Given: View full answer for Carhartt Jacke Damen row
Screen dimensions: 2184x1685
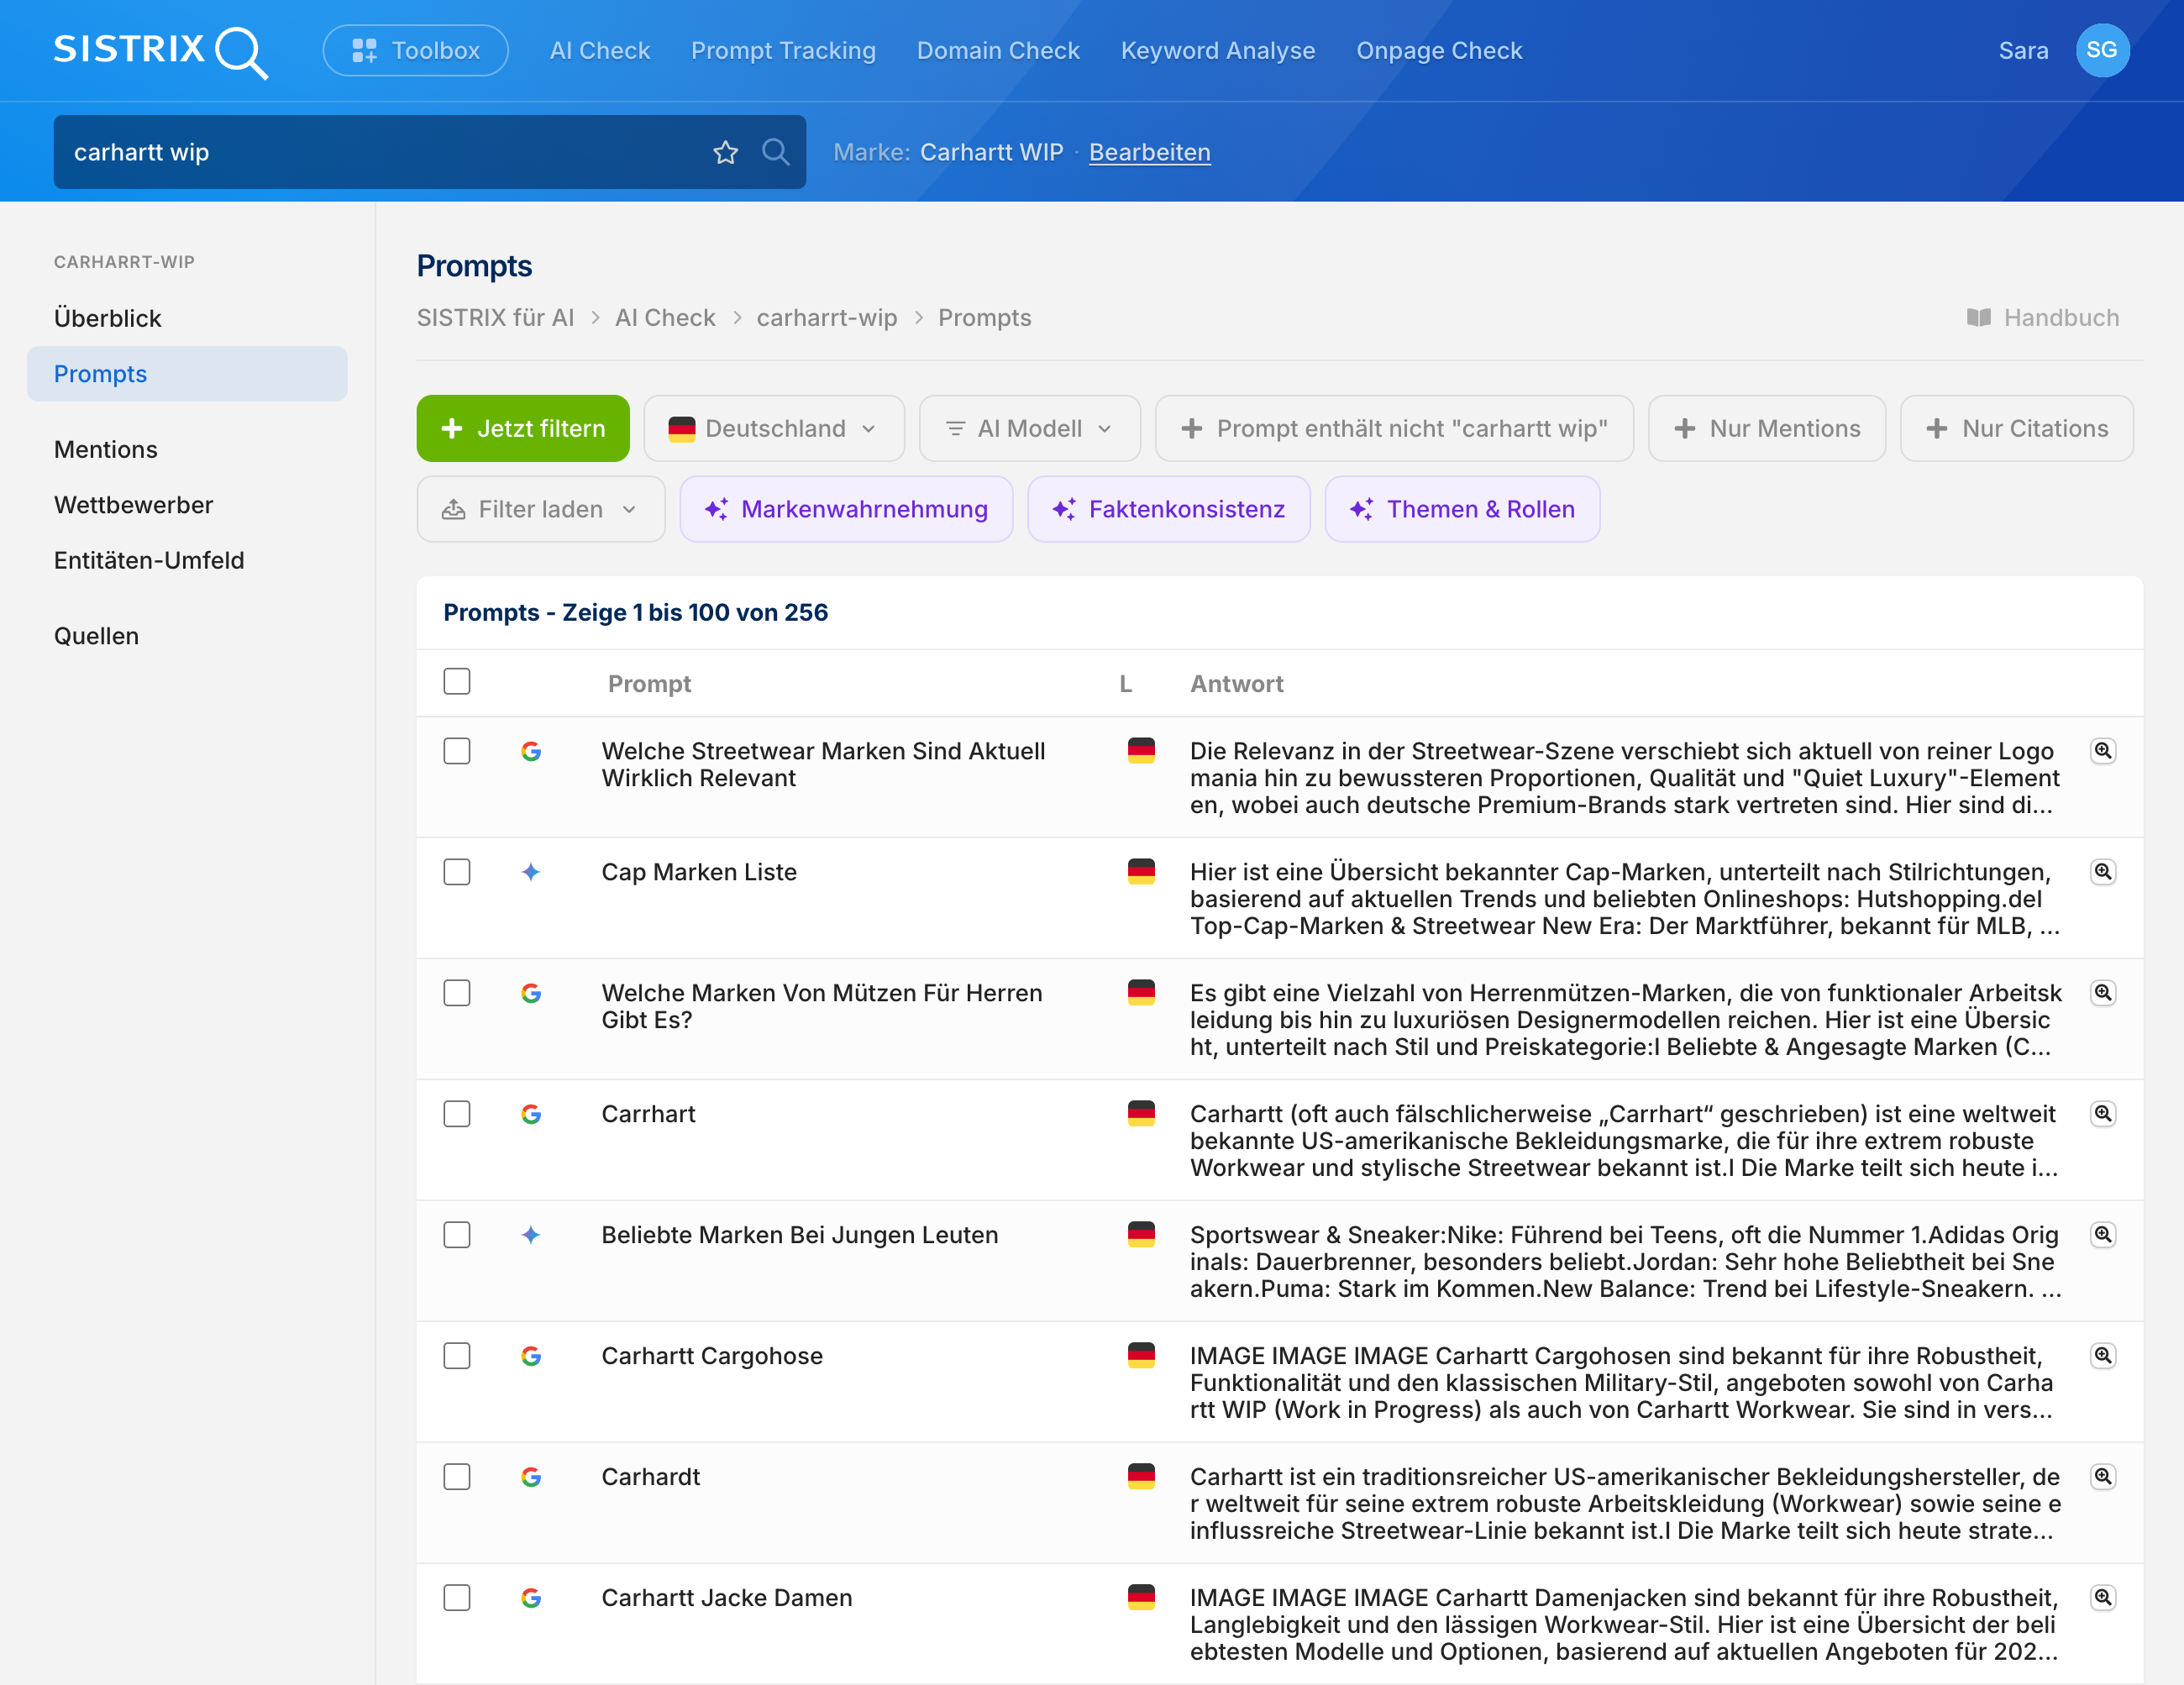Looking at the screenshot, I should [2104, 1598].
